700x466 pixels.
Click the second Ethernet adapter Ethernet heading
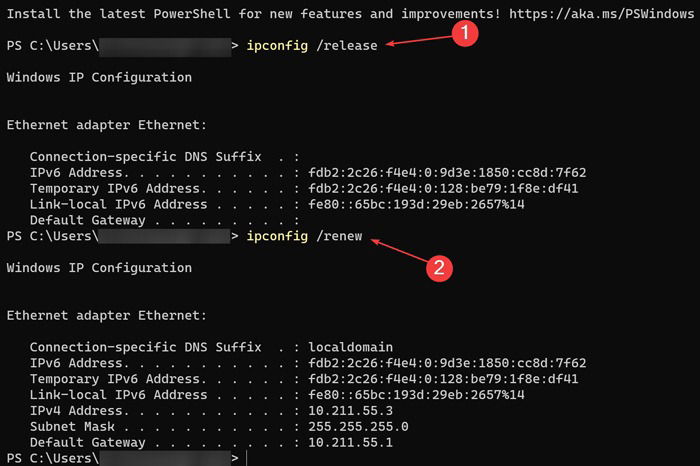pos(107,316)
